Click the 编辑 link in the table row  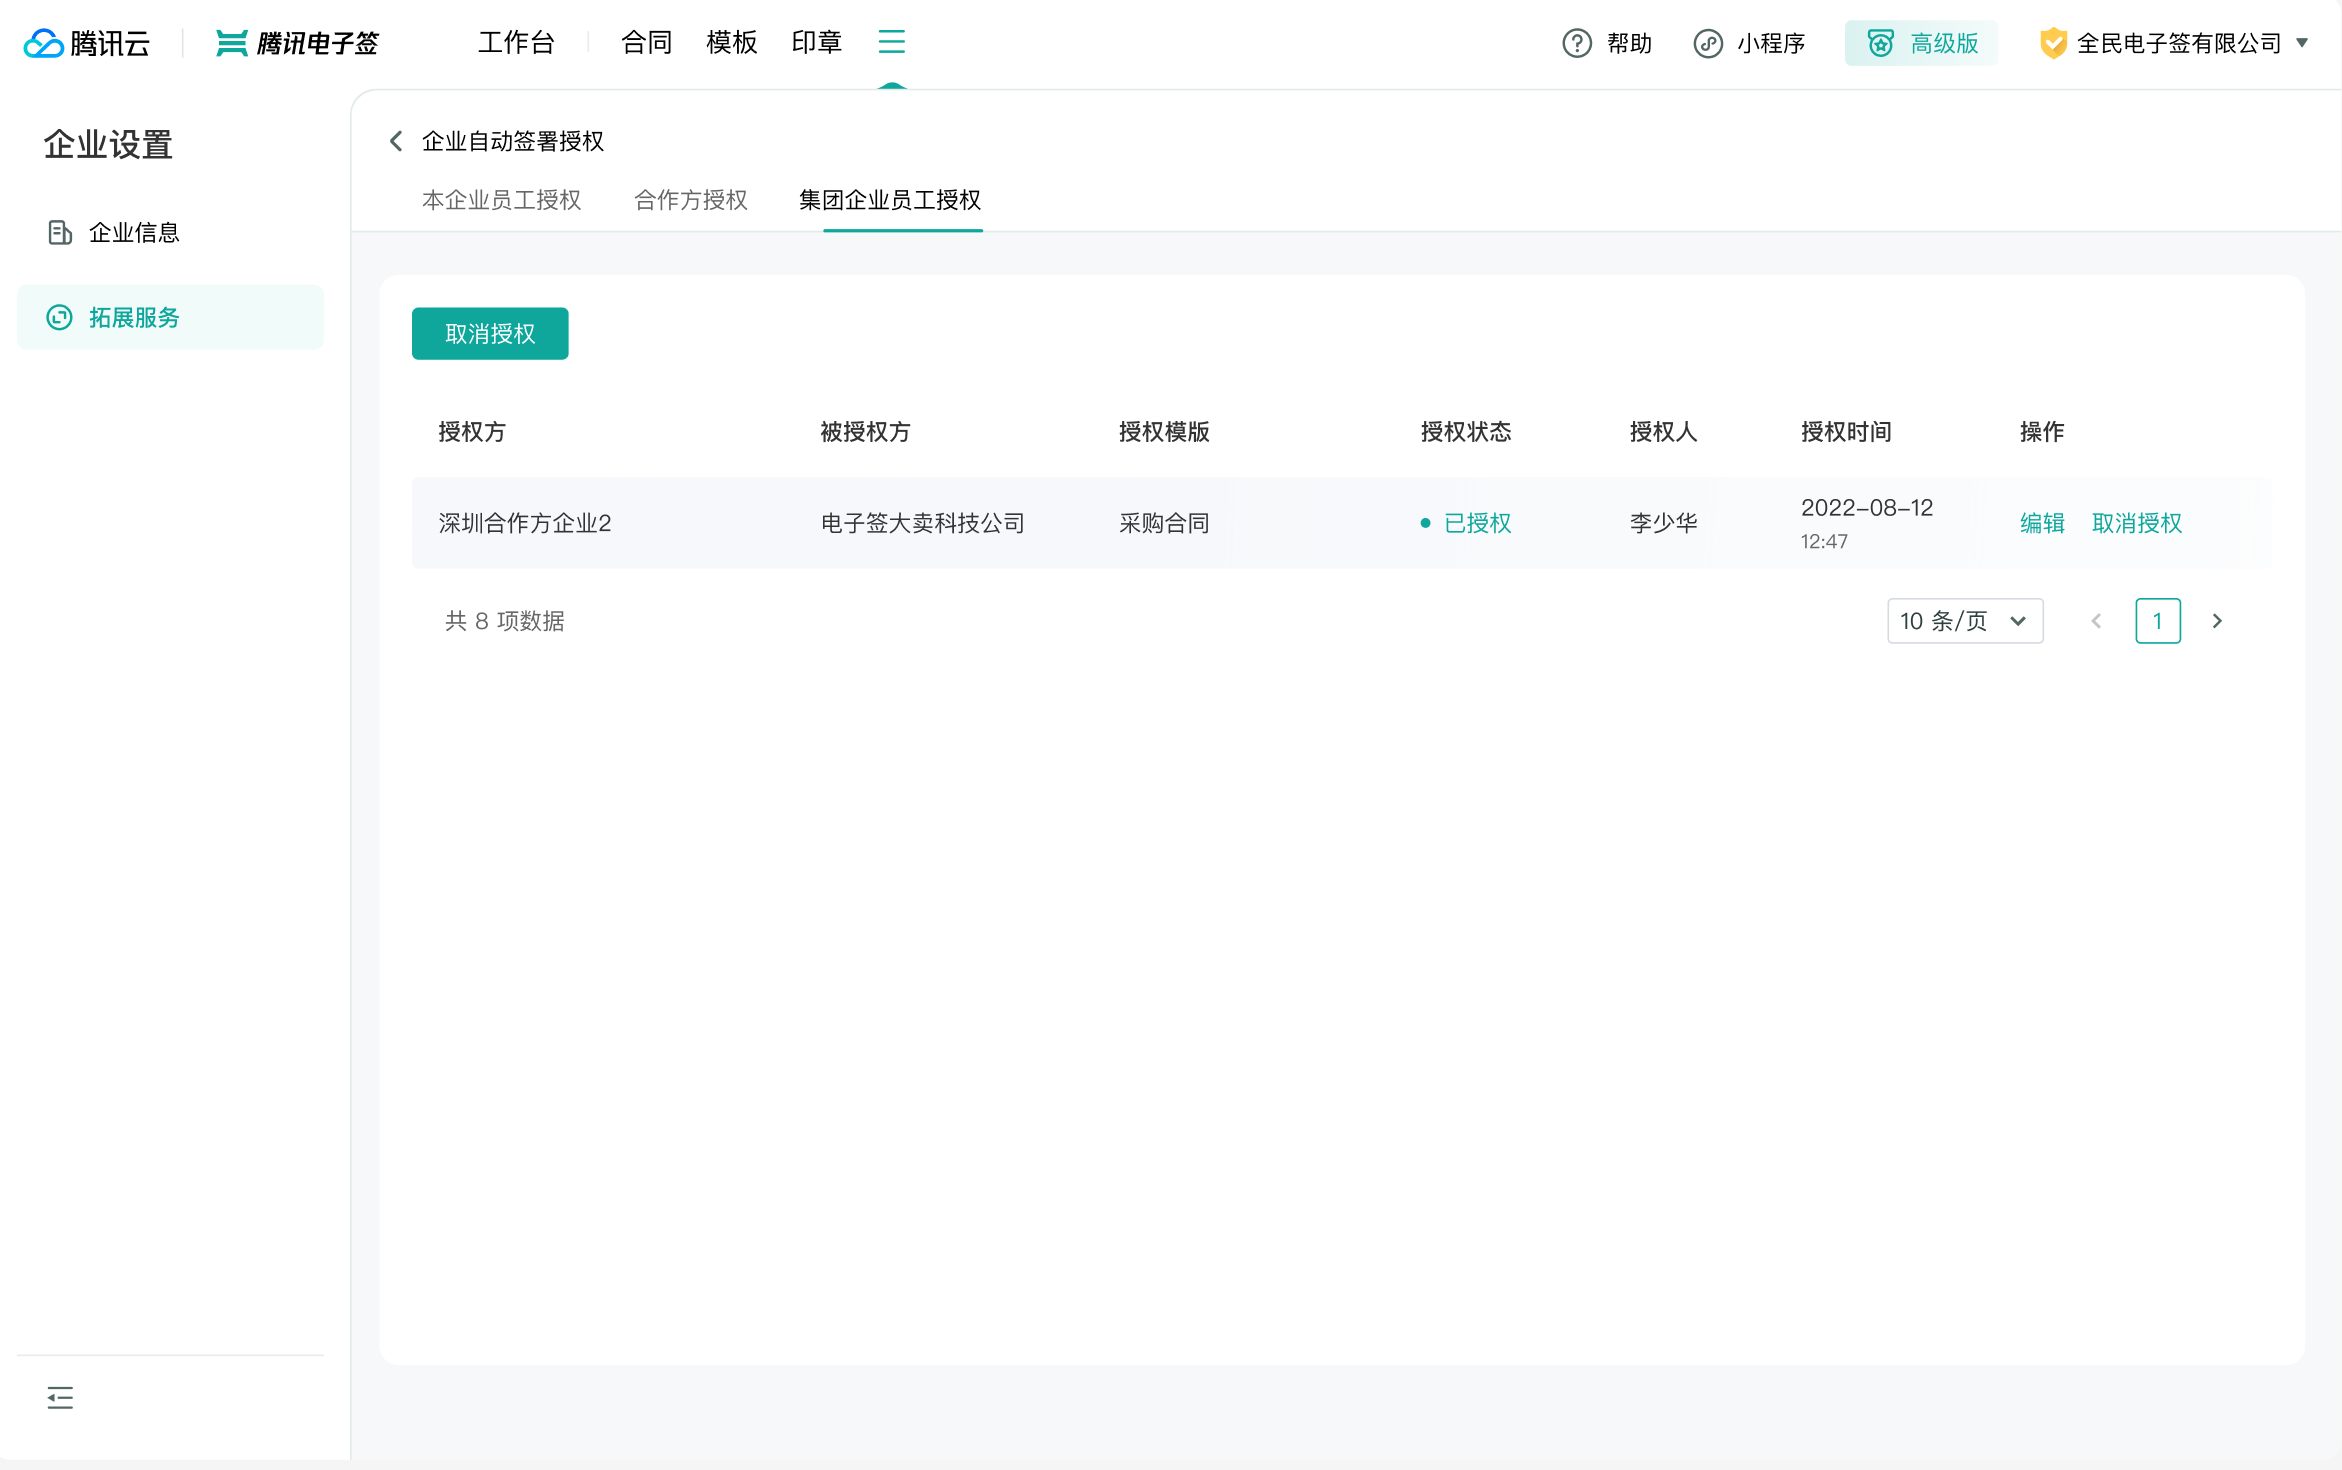point(2041,523)
